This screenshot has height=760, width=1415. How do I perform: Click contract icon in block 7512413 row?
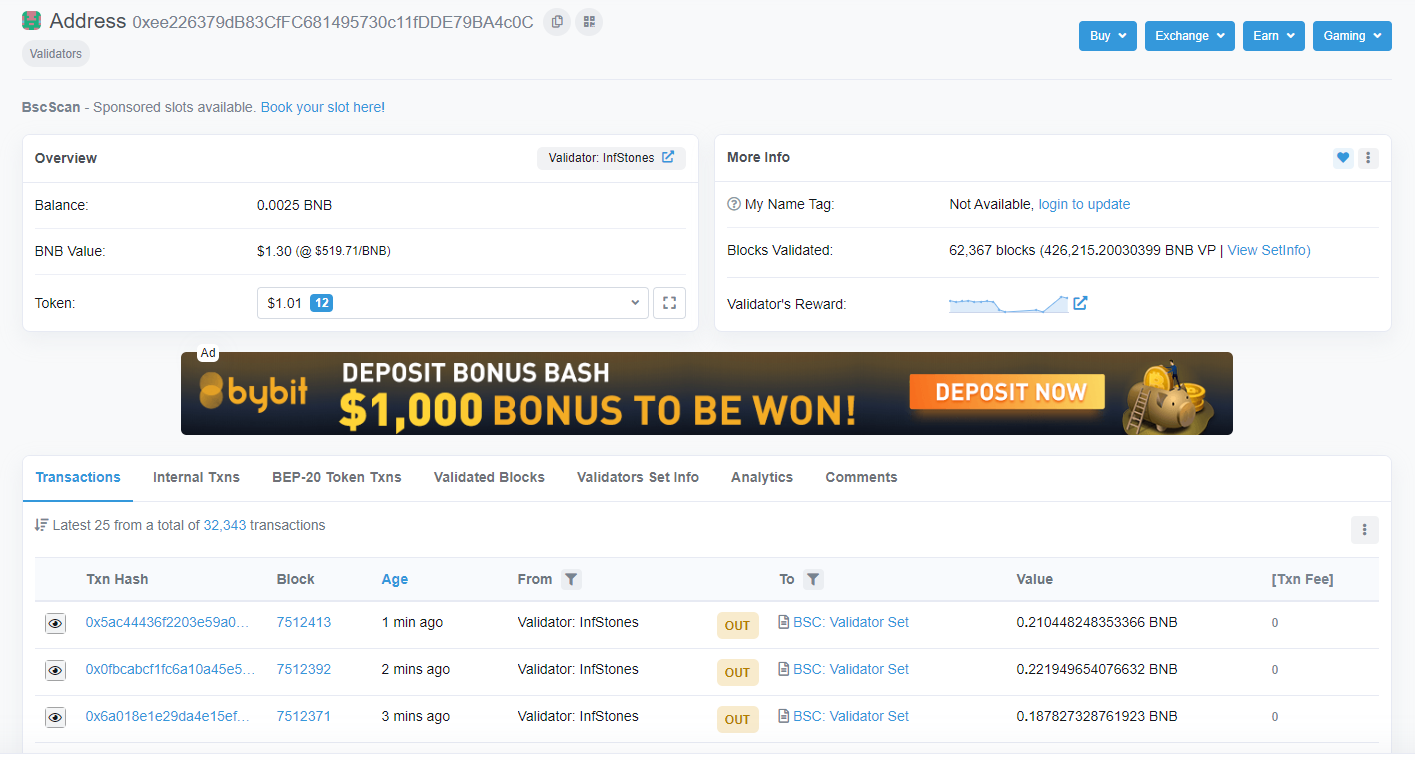tap(784, 622)
